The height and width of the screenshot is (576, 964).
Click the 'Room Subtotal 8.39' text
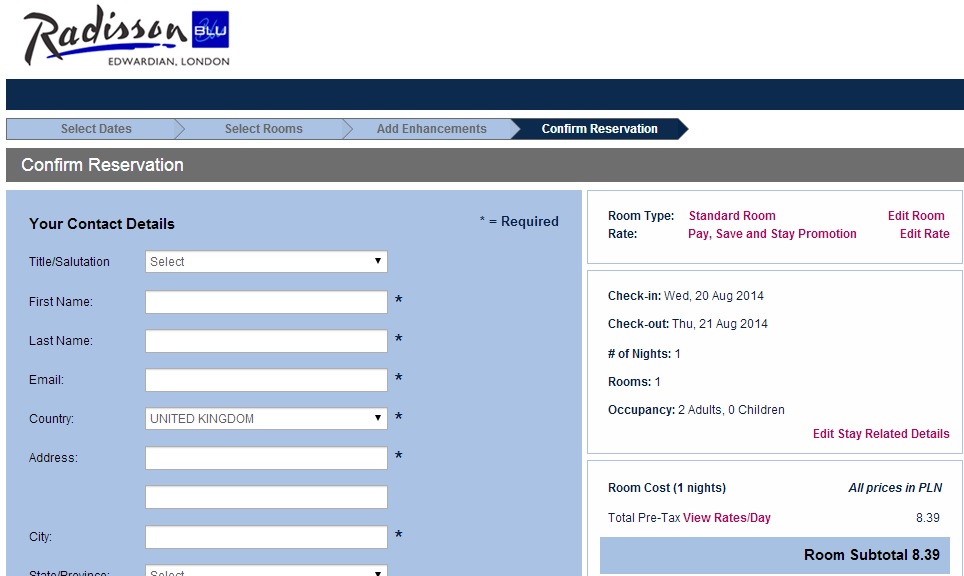(x=872, y=554)
